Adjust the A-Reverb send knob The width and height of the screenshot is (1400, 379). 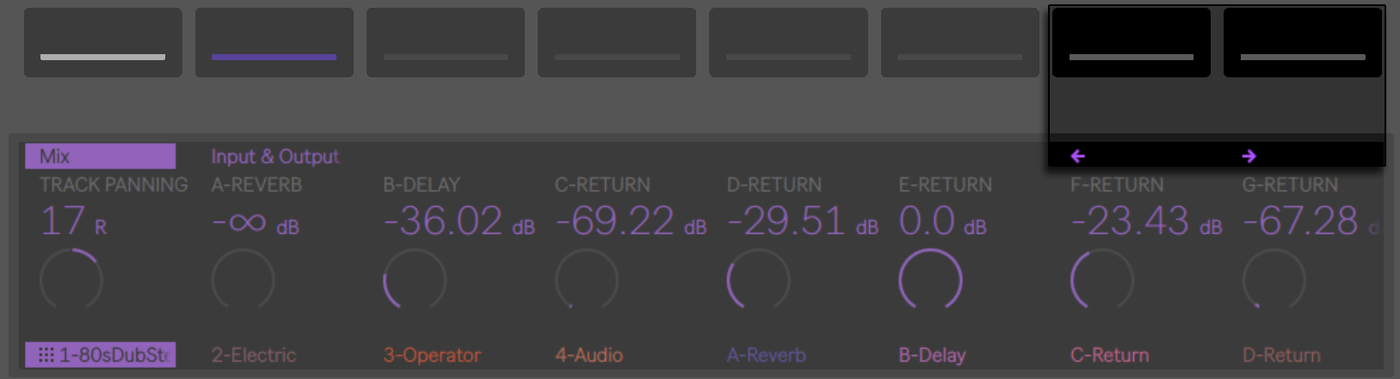tap(243, 280)
